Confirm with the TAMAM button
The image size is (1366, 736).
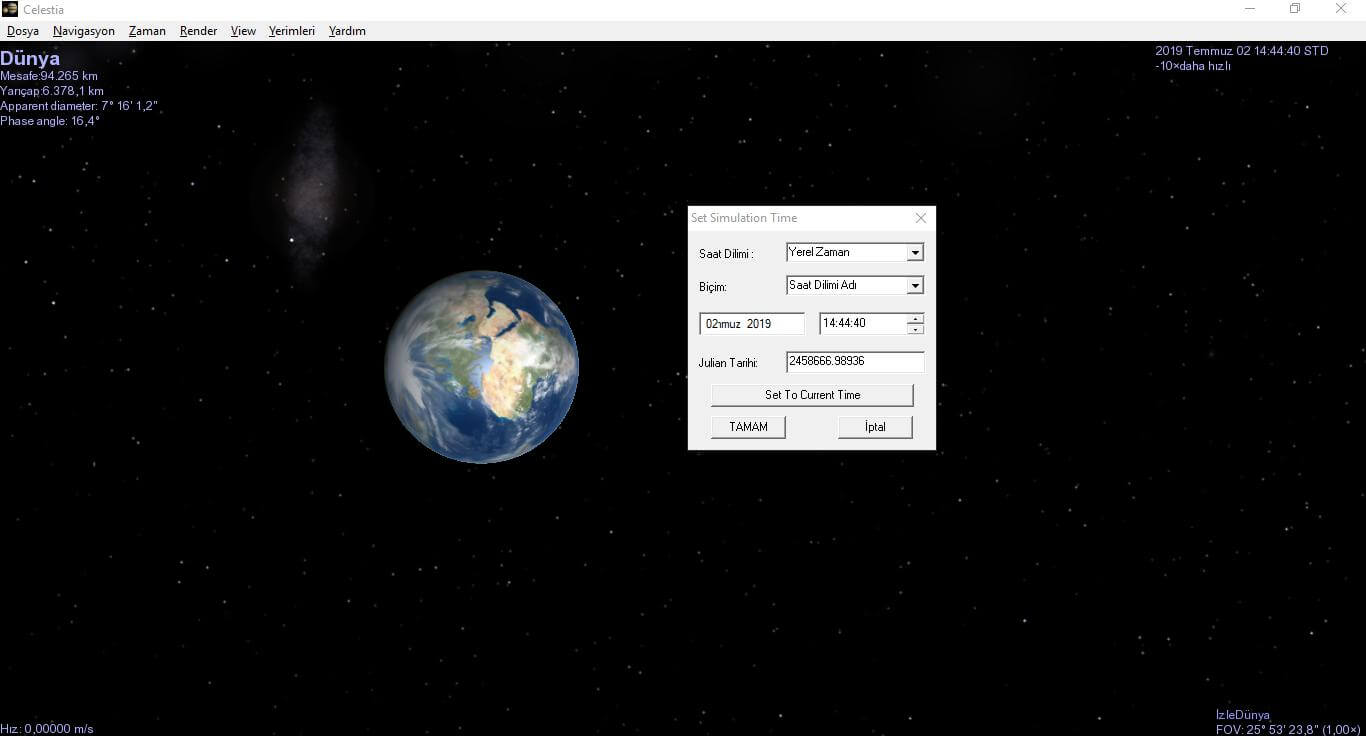[748, 427]
